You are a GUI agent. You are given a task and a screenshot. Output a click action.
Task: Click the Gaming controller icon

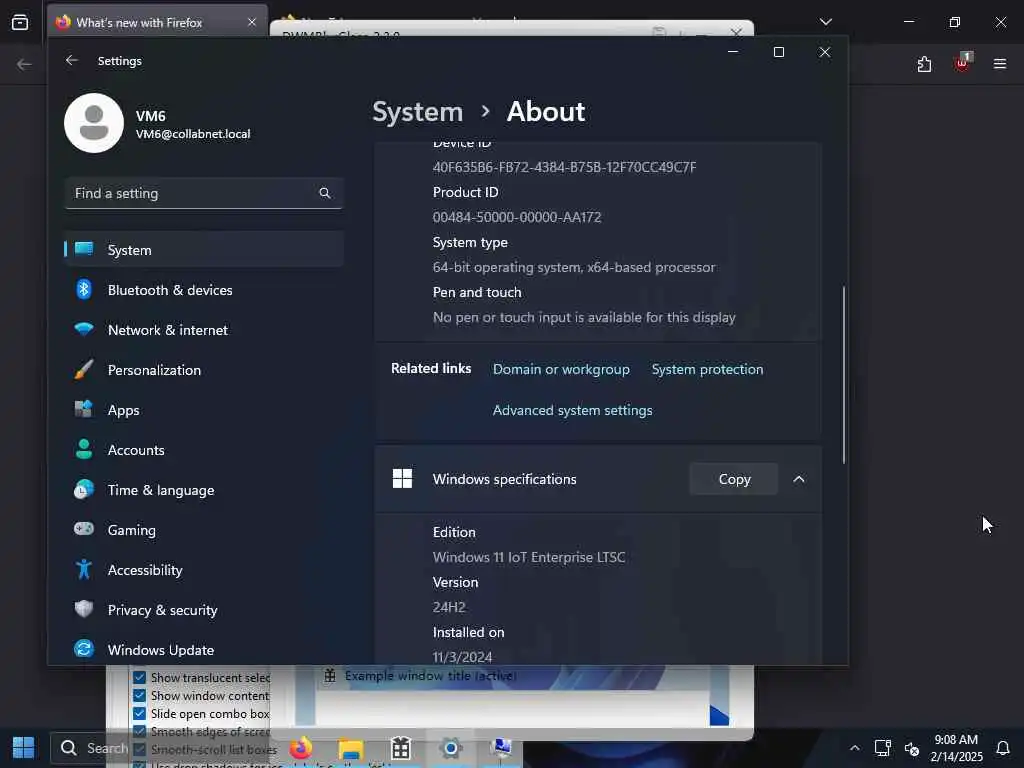click(x=84, y=529)
